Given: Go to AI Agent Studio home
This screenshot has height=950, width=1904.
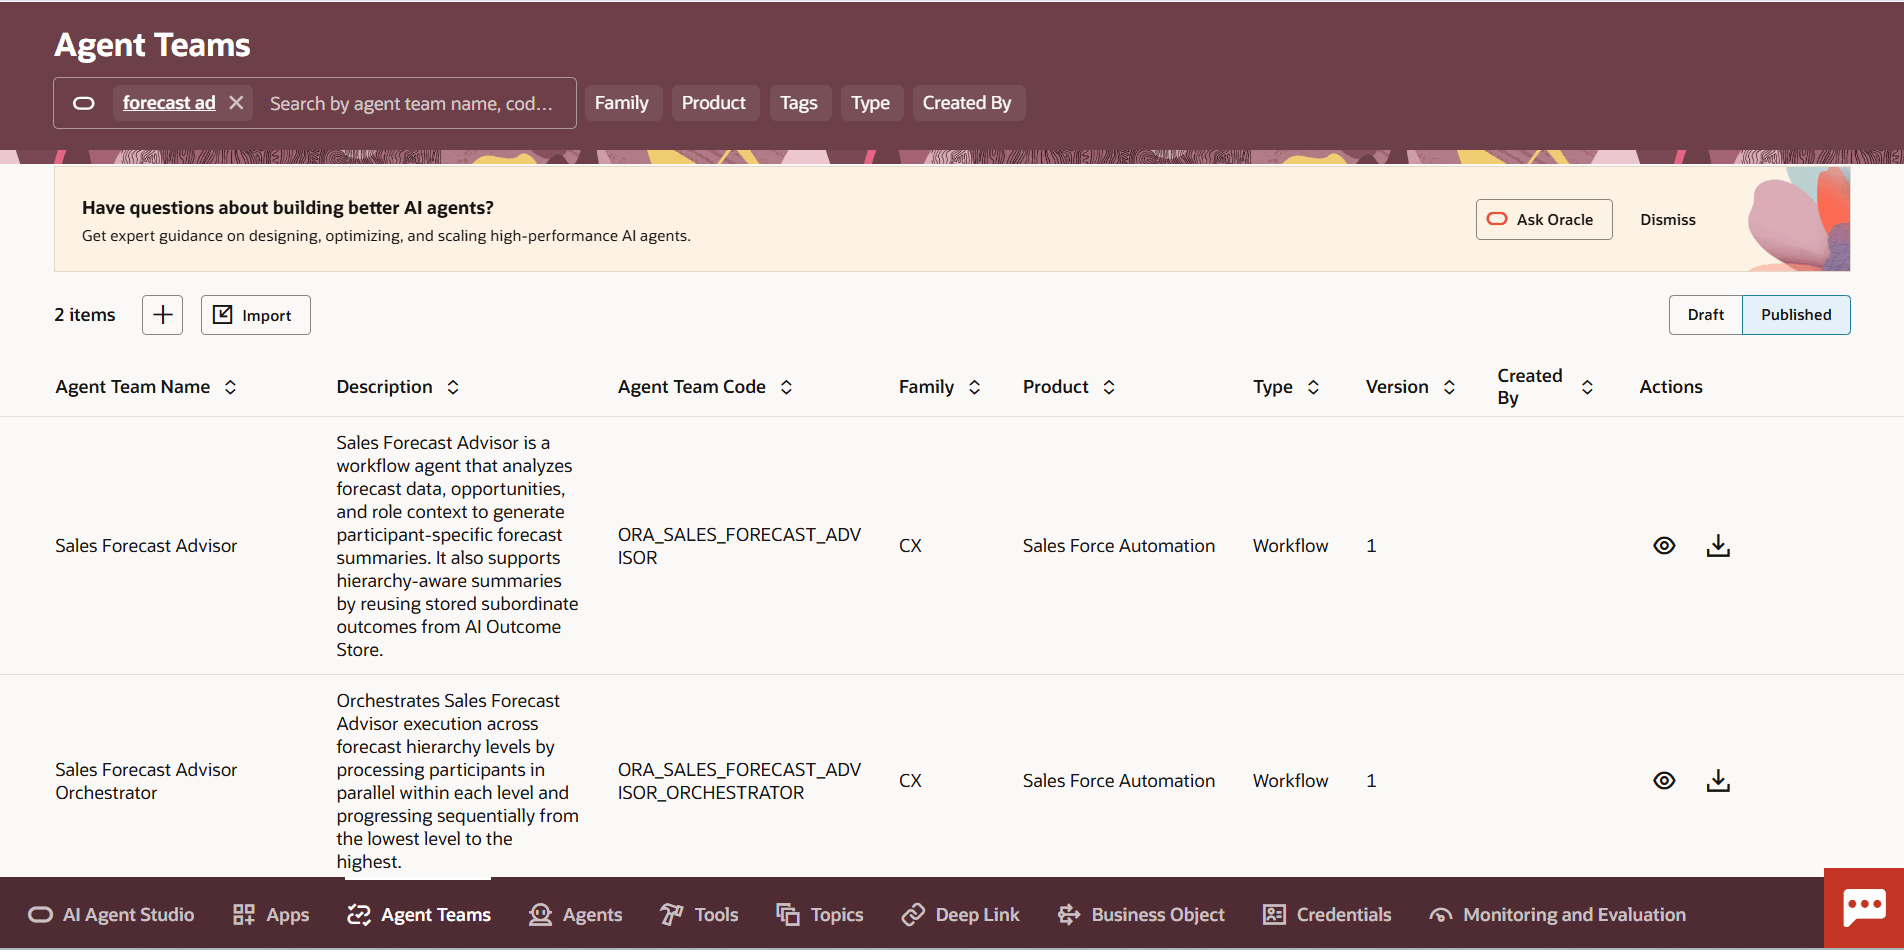Looking at the screenshot, I should tap(111, 915).
